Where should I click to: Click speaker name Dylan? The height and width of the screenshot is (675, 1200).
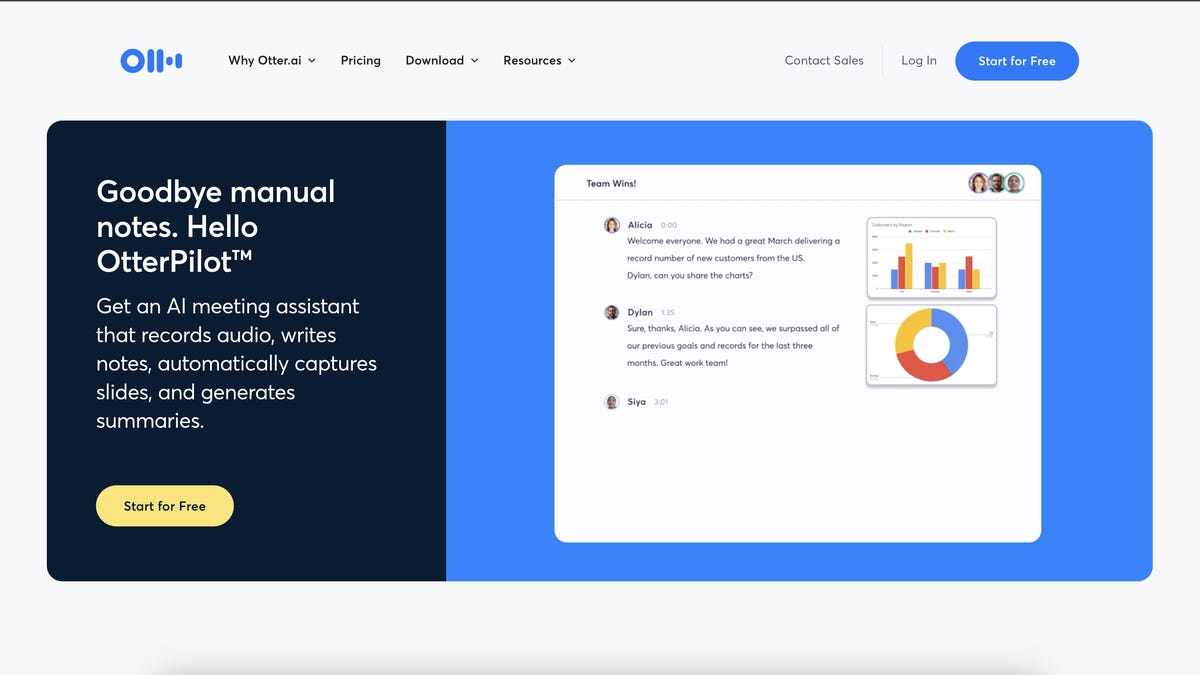click(640, 313)
